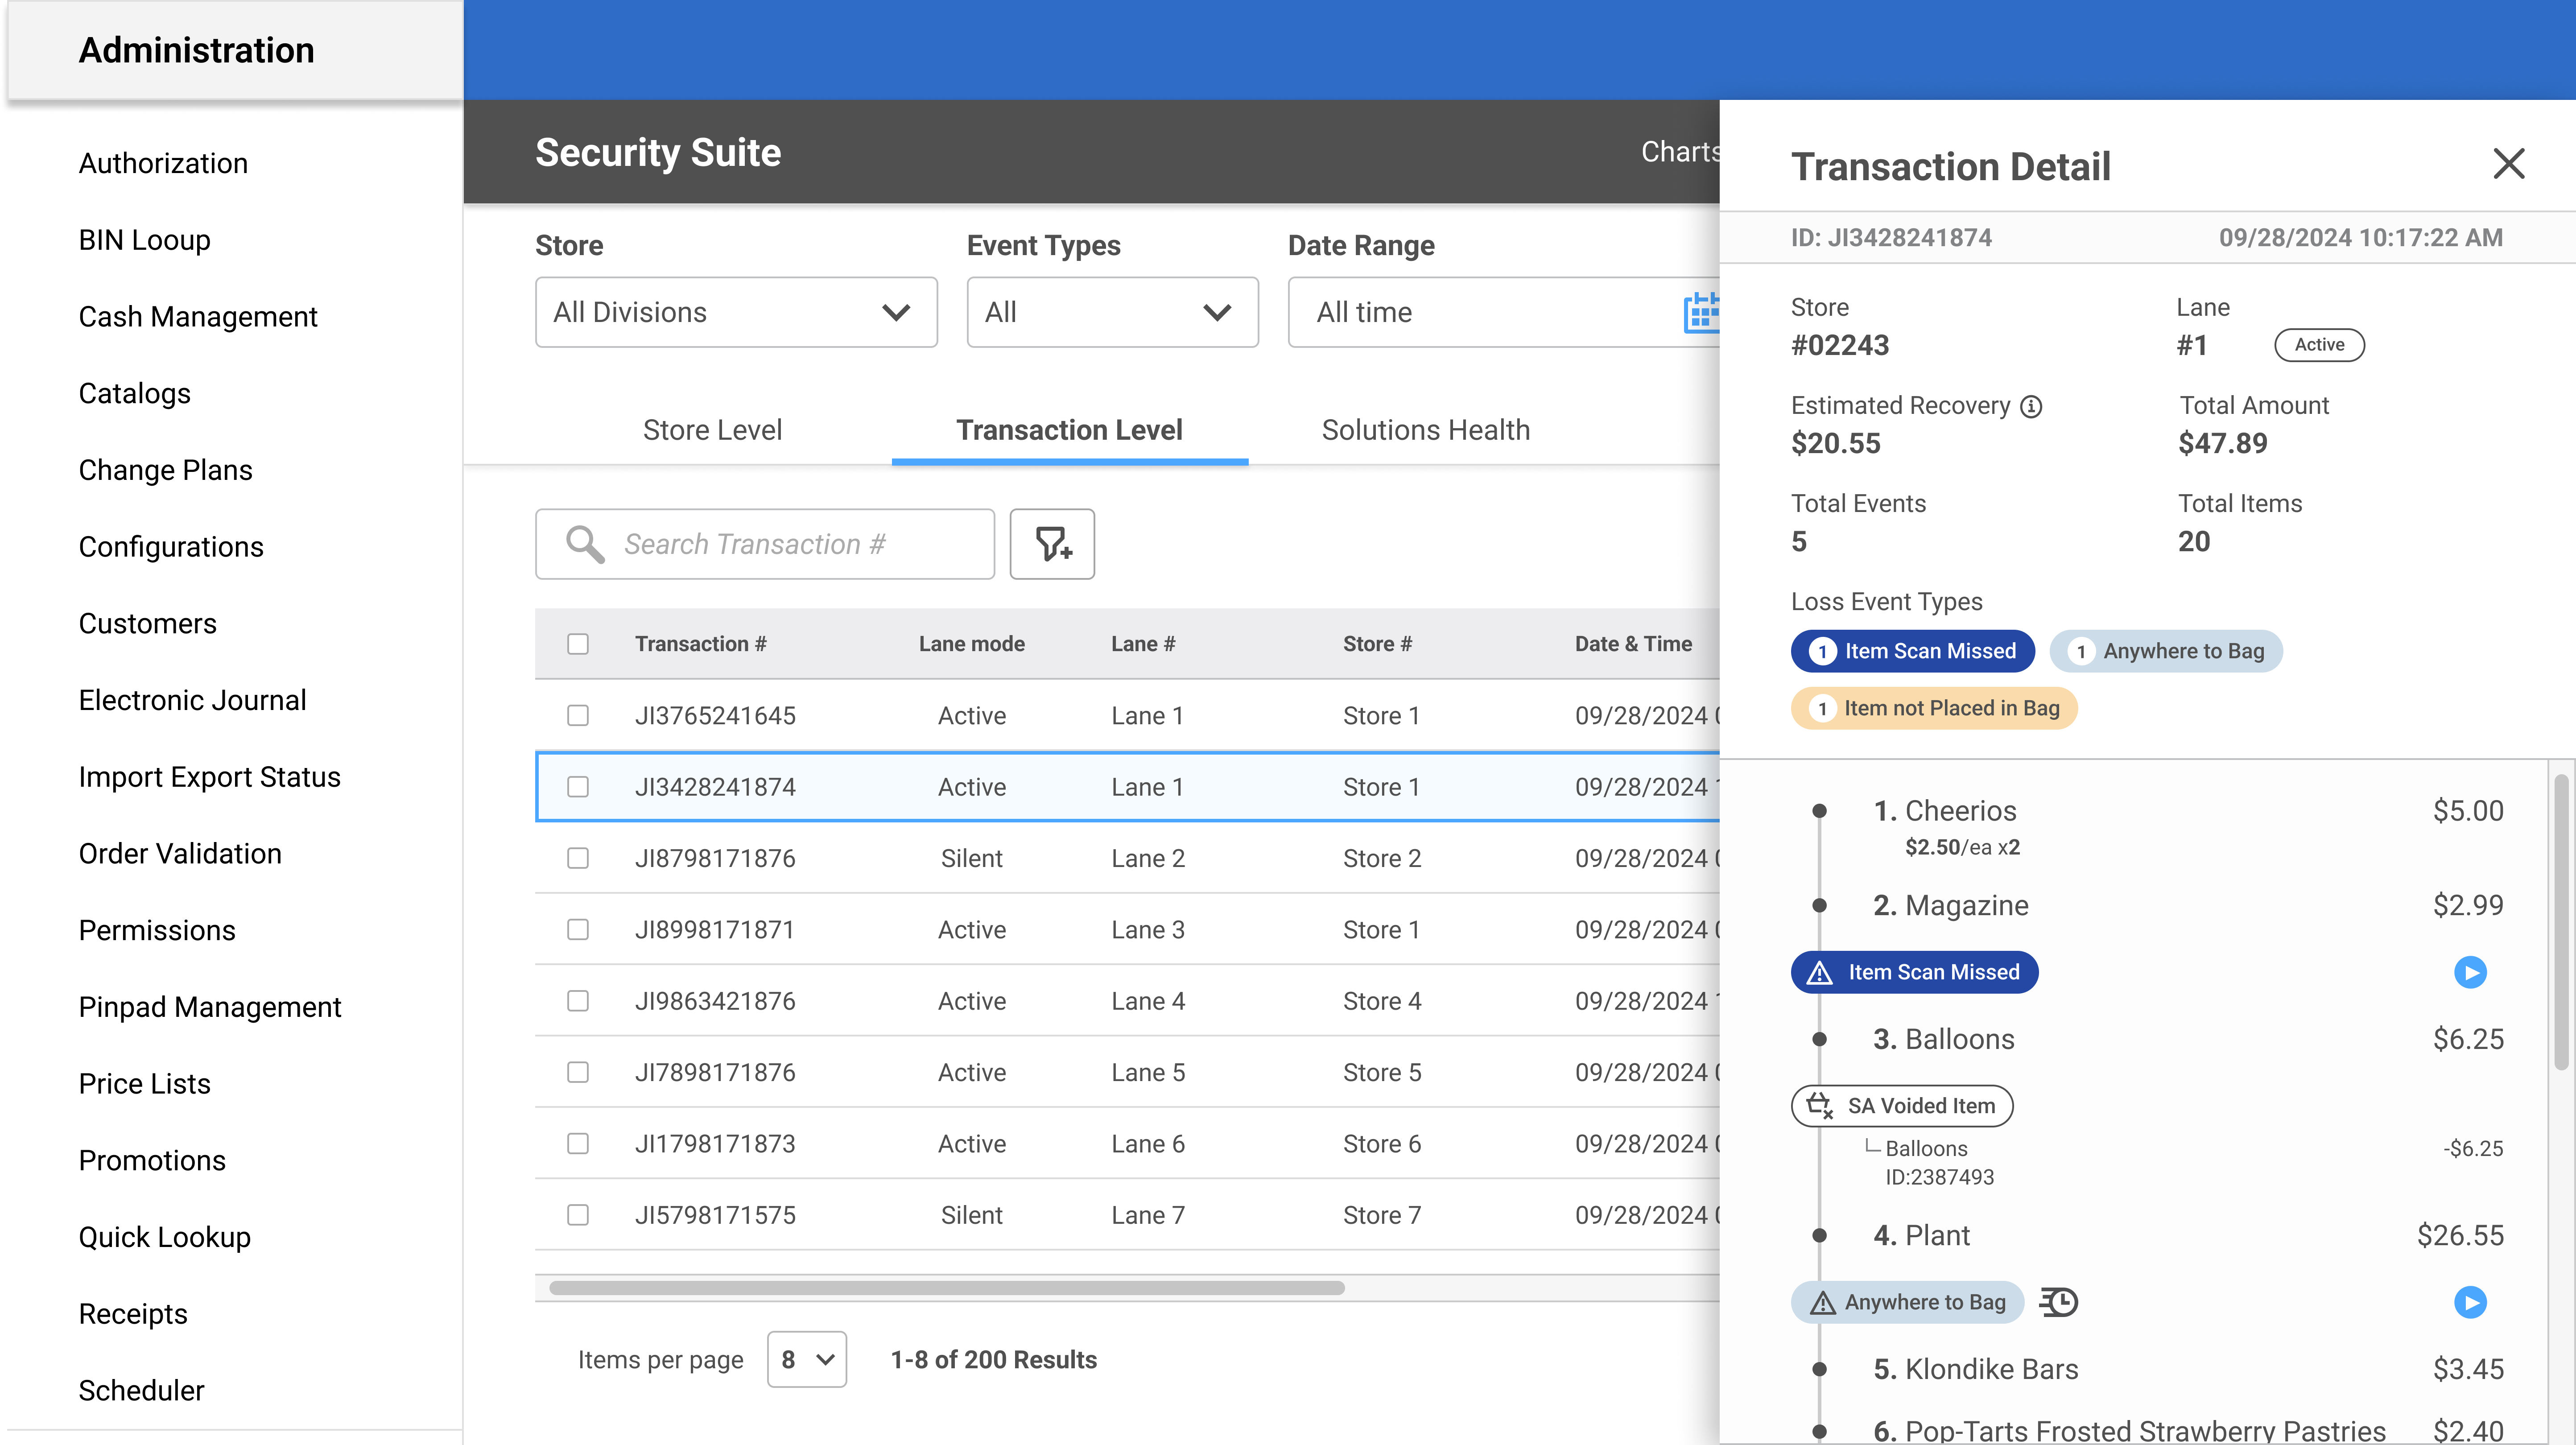The height and width of the screenshot is (1445, 2576).
Task: Open the Items per page dropdown
Action: click(x=806, y=1359)
